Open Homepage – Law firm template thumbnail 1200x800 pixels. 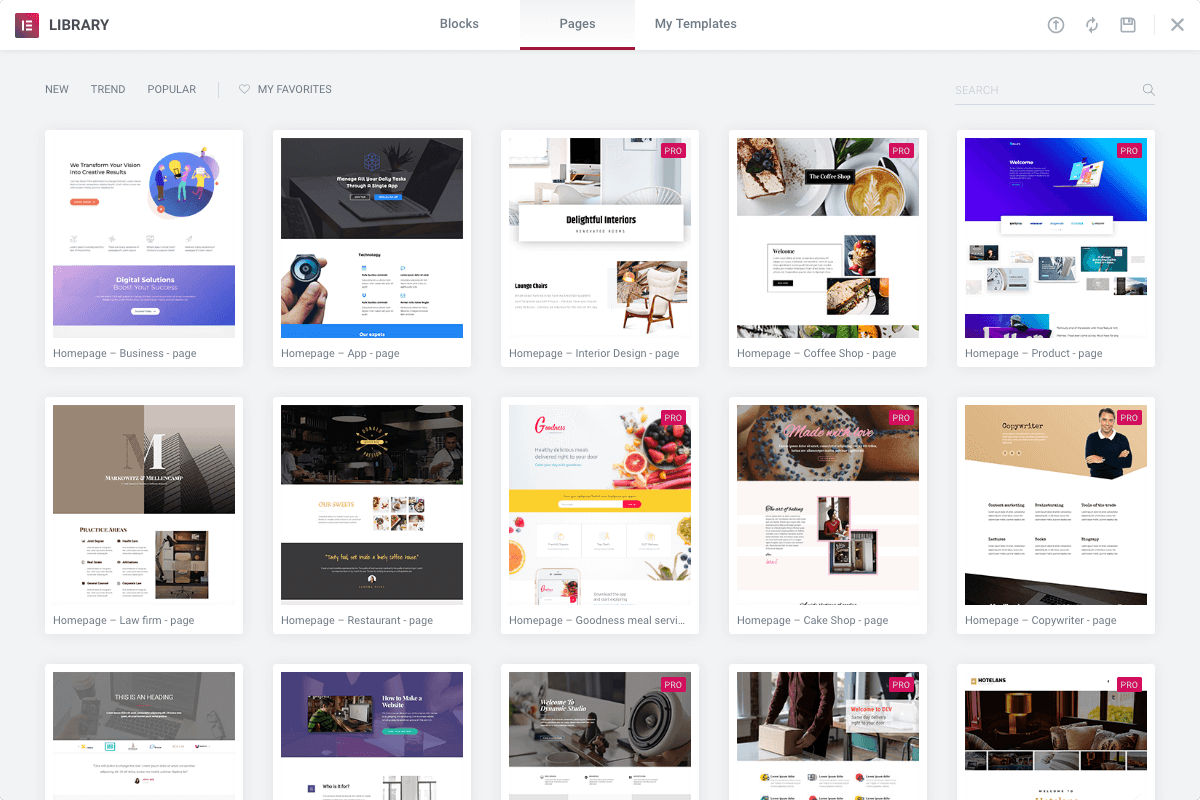click(x=144, y=505)
